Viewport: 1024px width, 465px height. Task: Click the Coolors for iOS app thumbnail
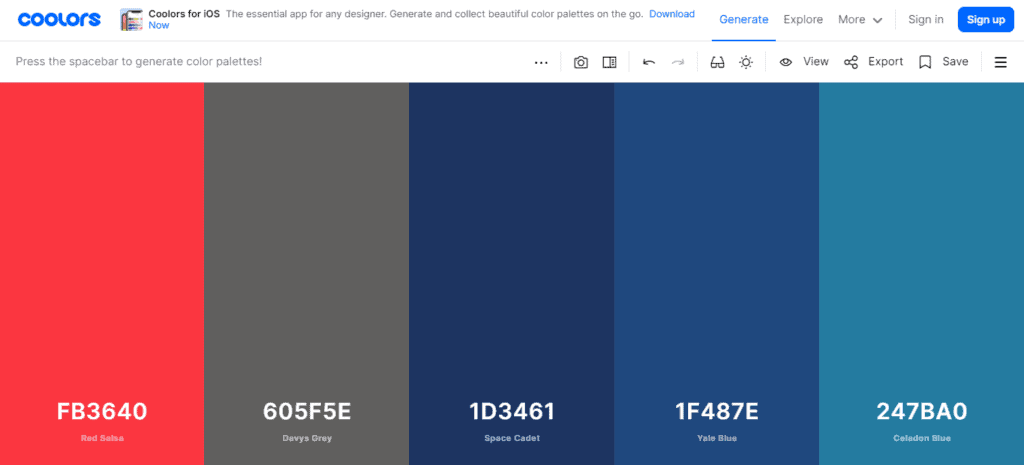(131, 20)
